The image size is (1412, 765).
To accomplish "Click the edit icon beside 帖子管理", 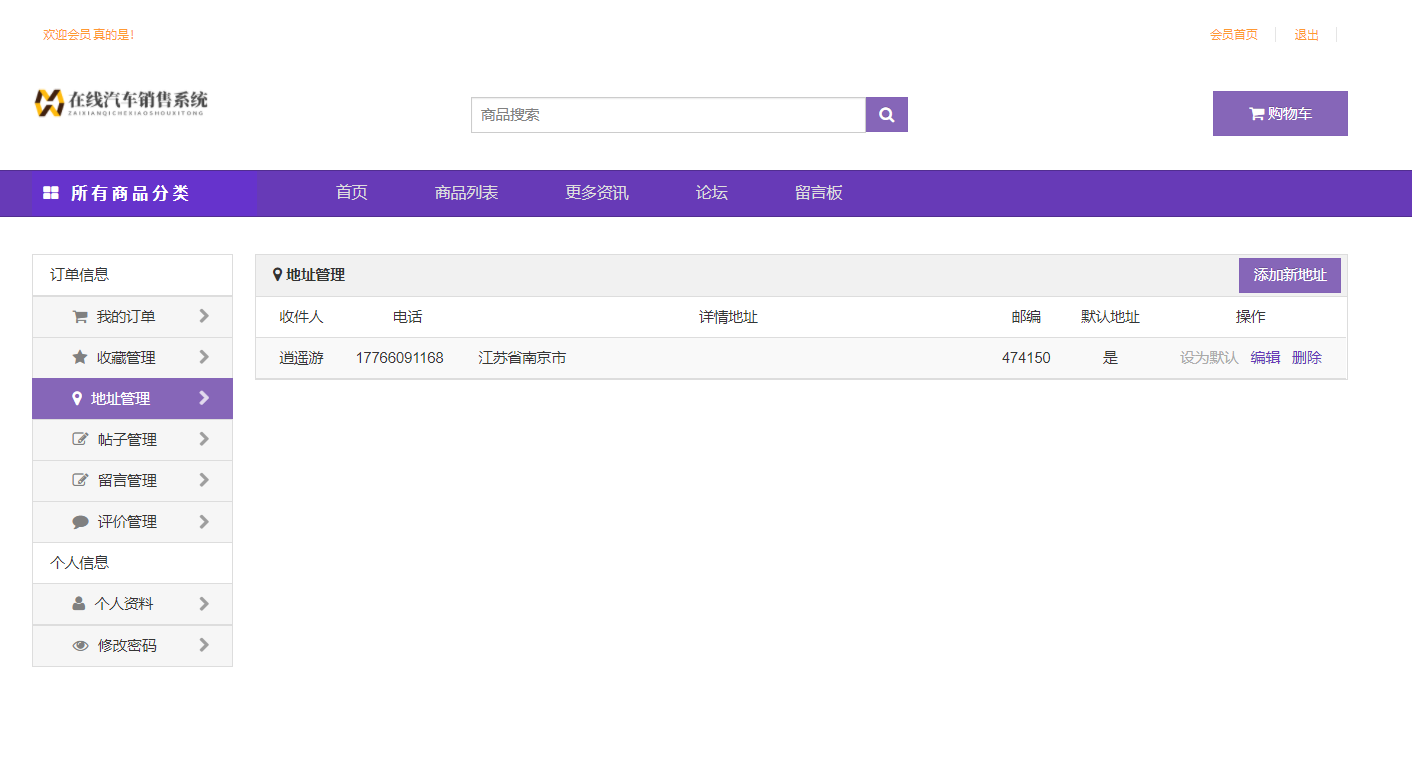I will point(79,439).
